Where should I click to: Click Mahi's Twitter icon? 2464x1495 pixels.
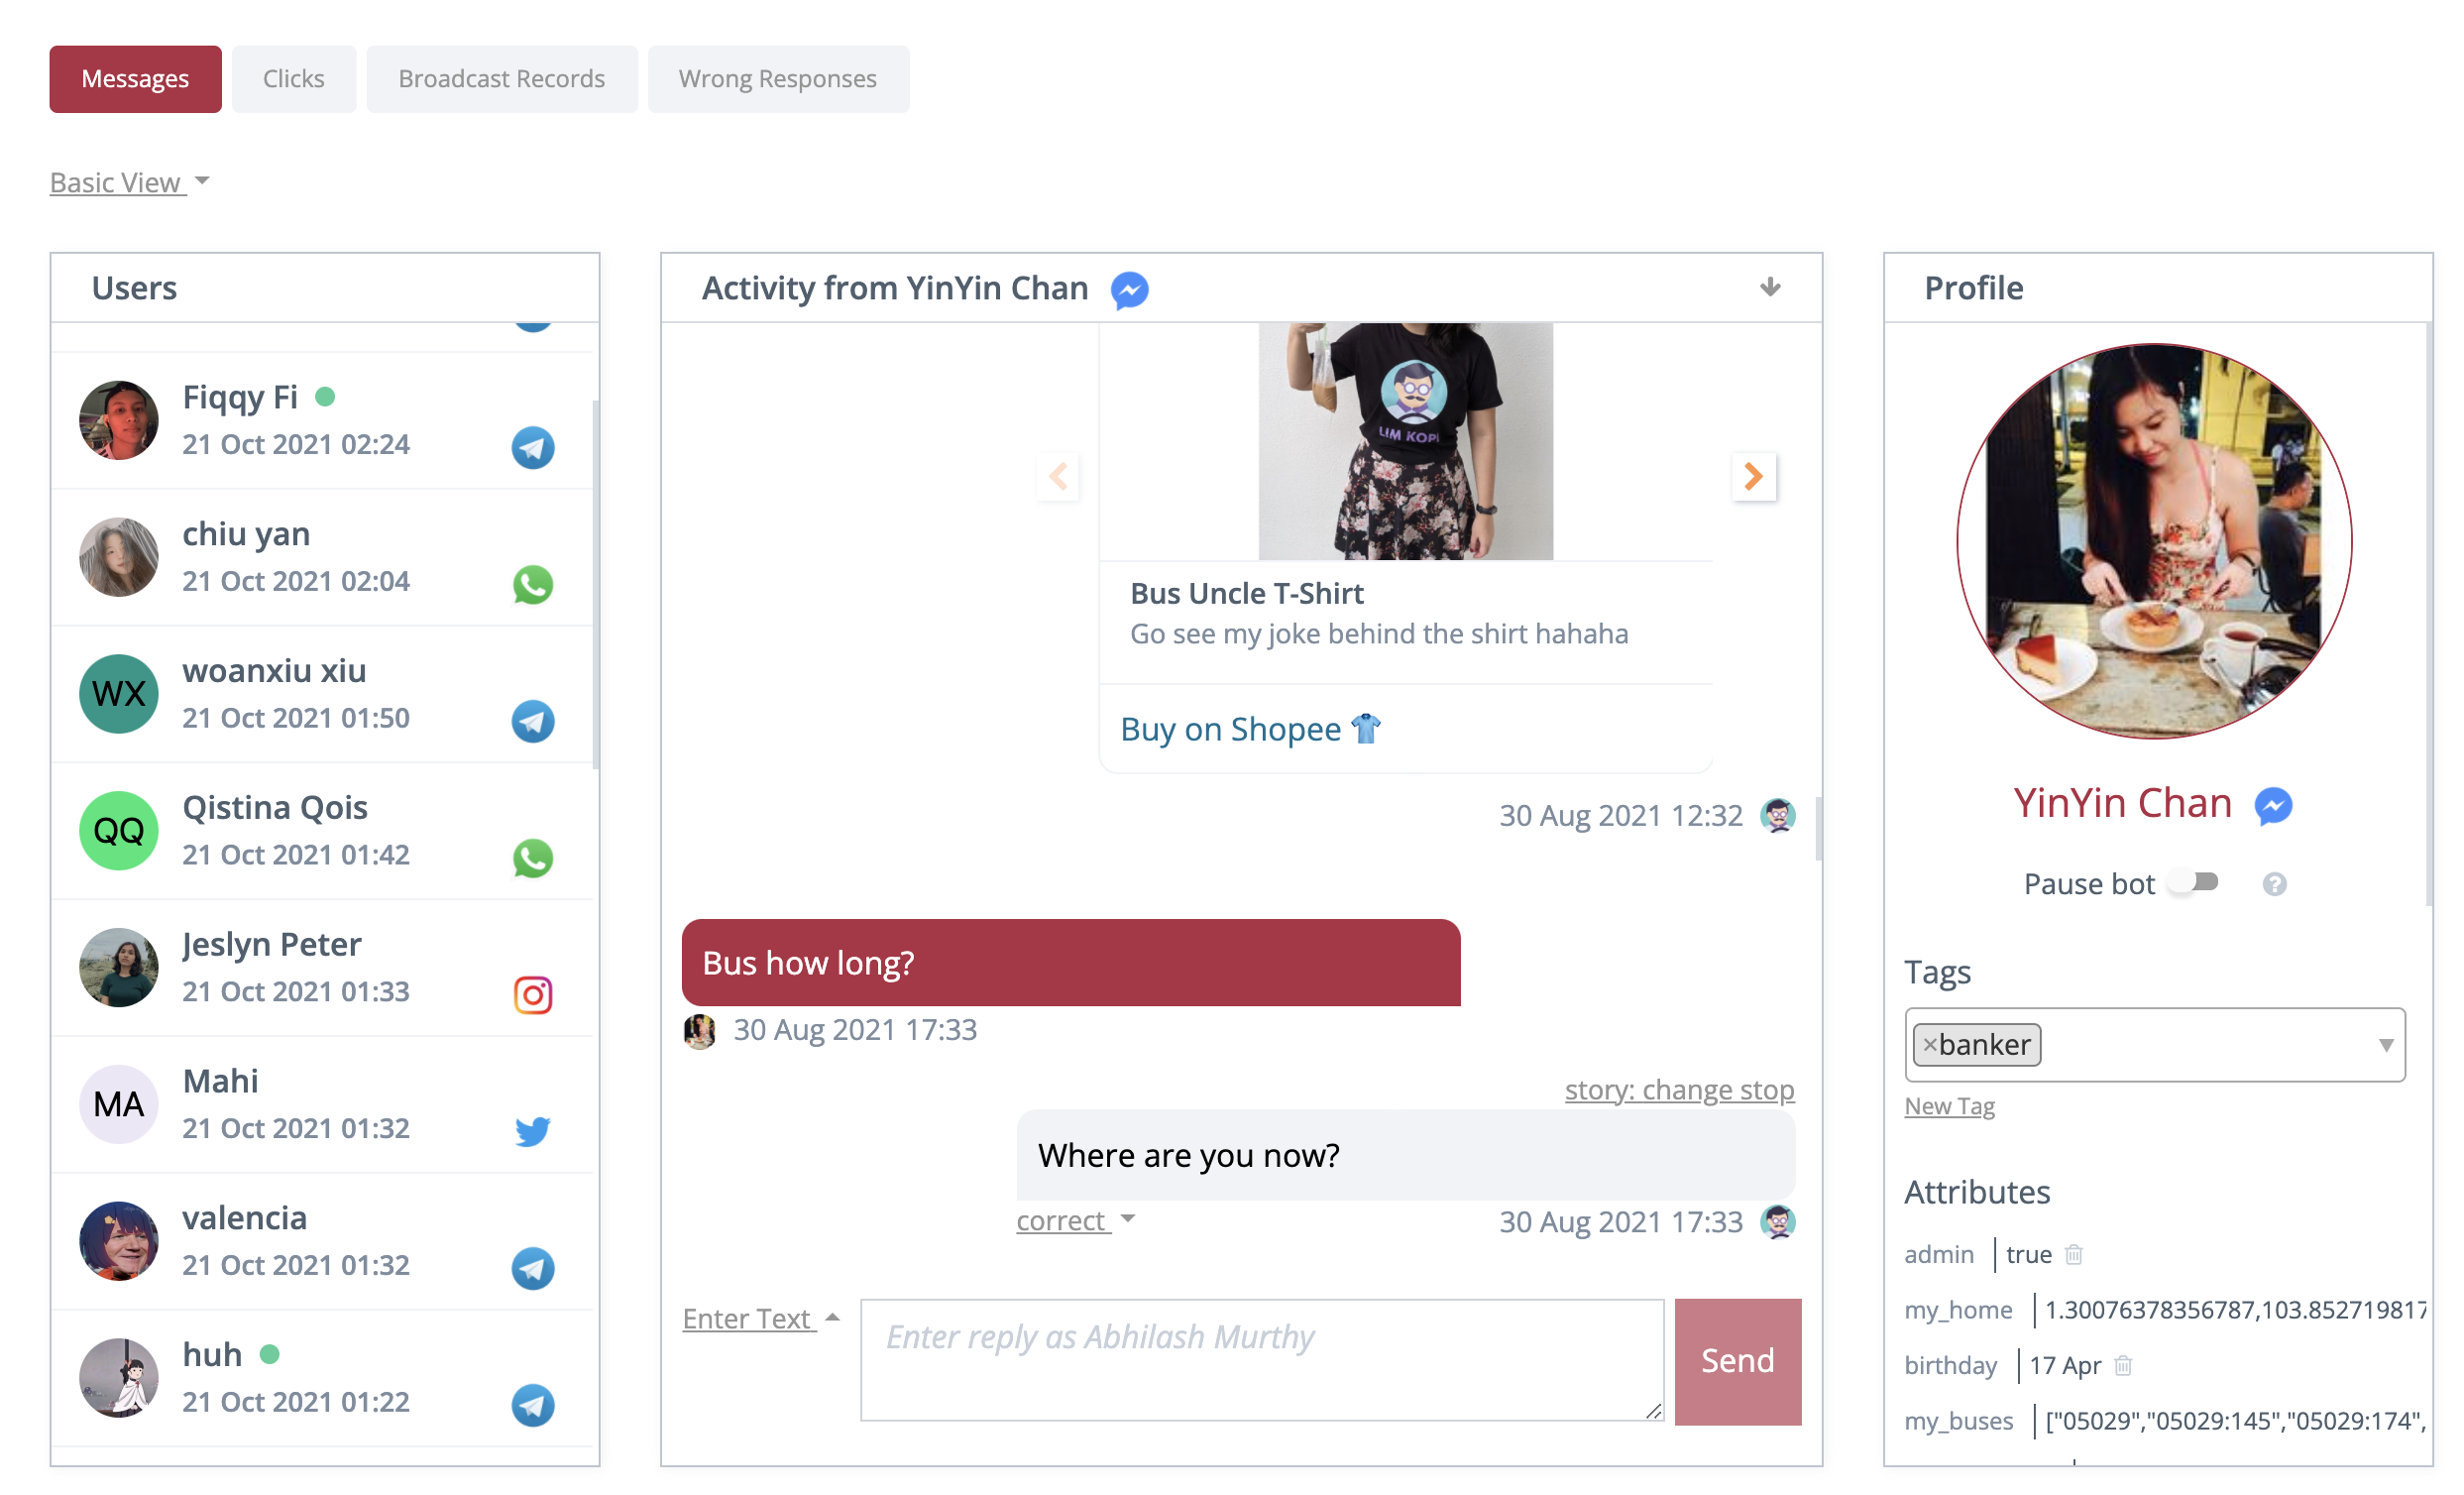click(x=533, y=1131)
